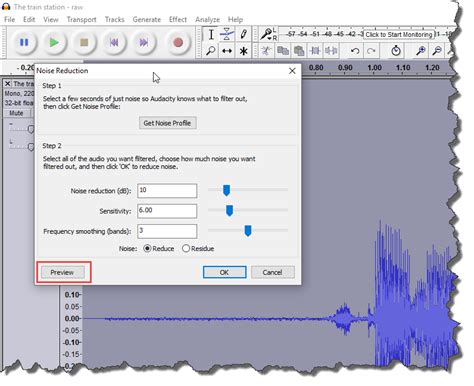This screenshot has width=474, height=386.
Task: Click the Zoom In magnifier icon
Action: tap(421, 51)
